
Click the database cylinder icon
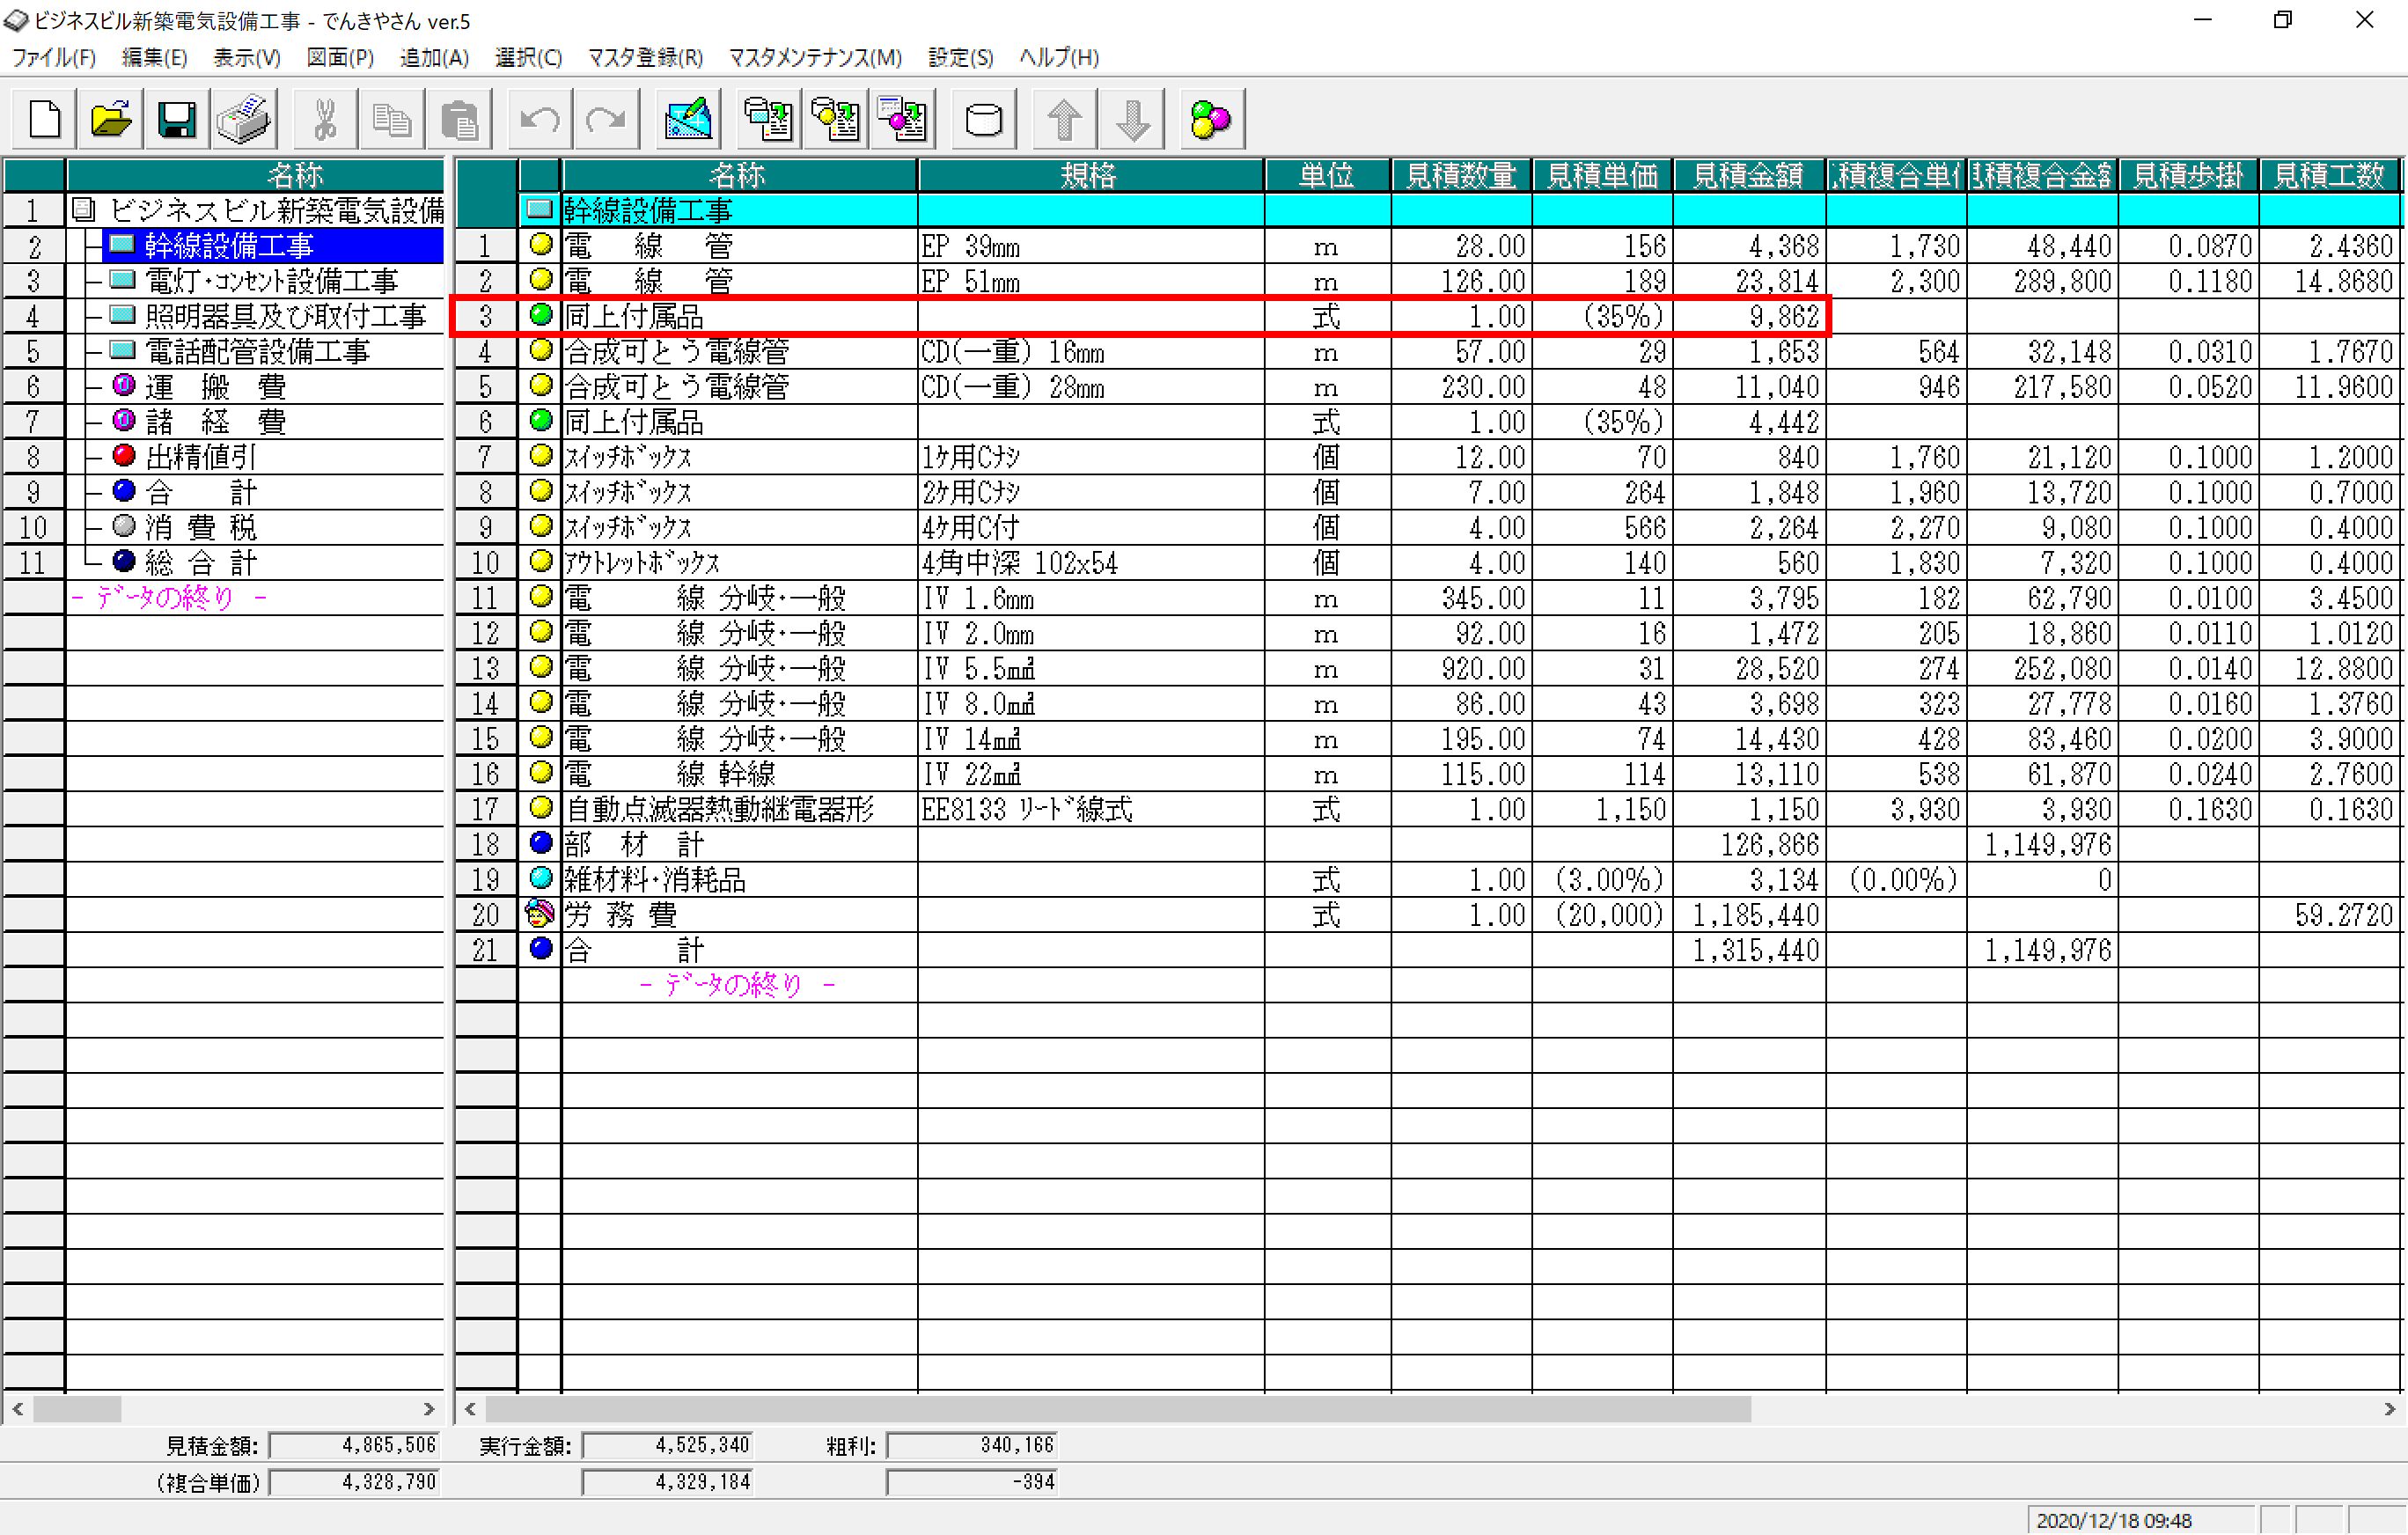(x=983, y=120)
